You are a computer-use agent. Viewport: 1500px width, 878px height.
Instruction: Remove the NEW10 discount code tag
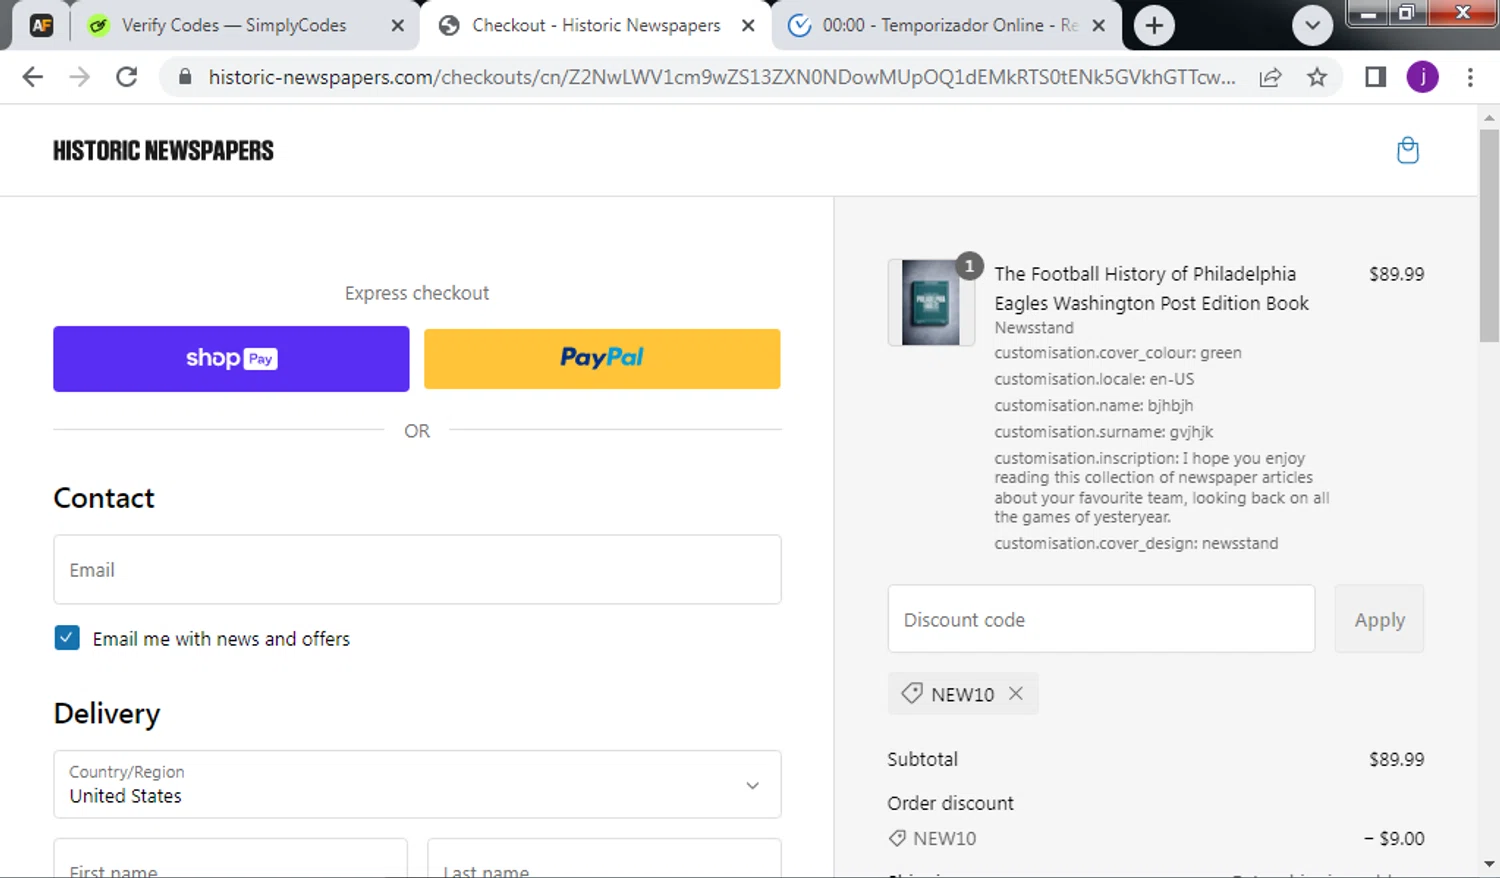pyautogui.click(x=1016, y=693)
